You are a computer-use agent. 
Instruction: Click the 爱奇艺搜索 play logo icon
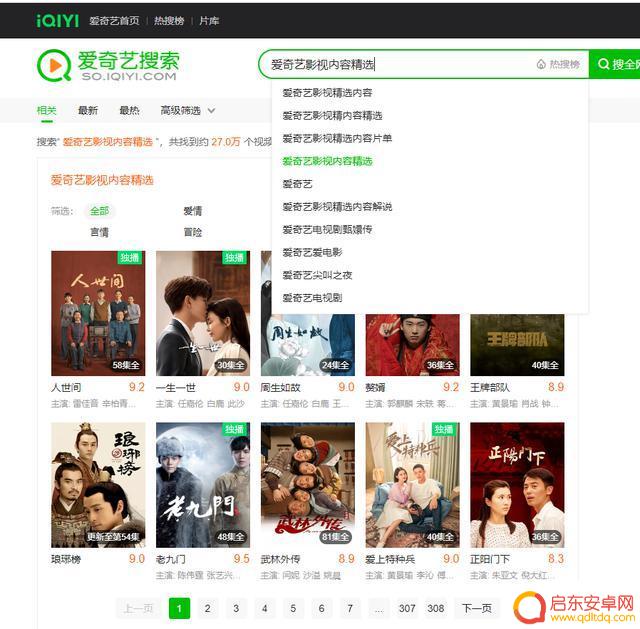pos(54,65)
